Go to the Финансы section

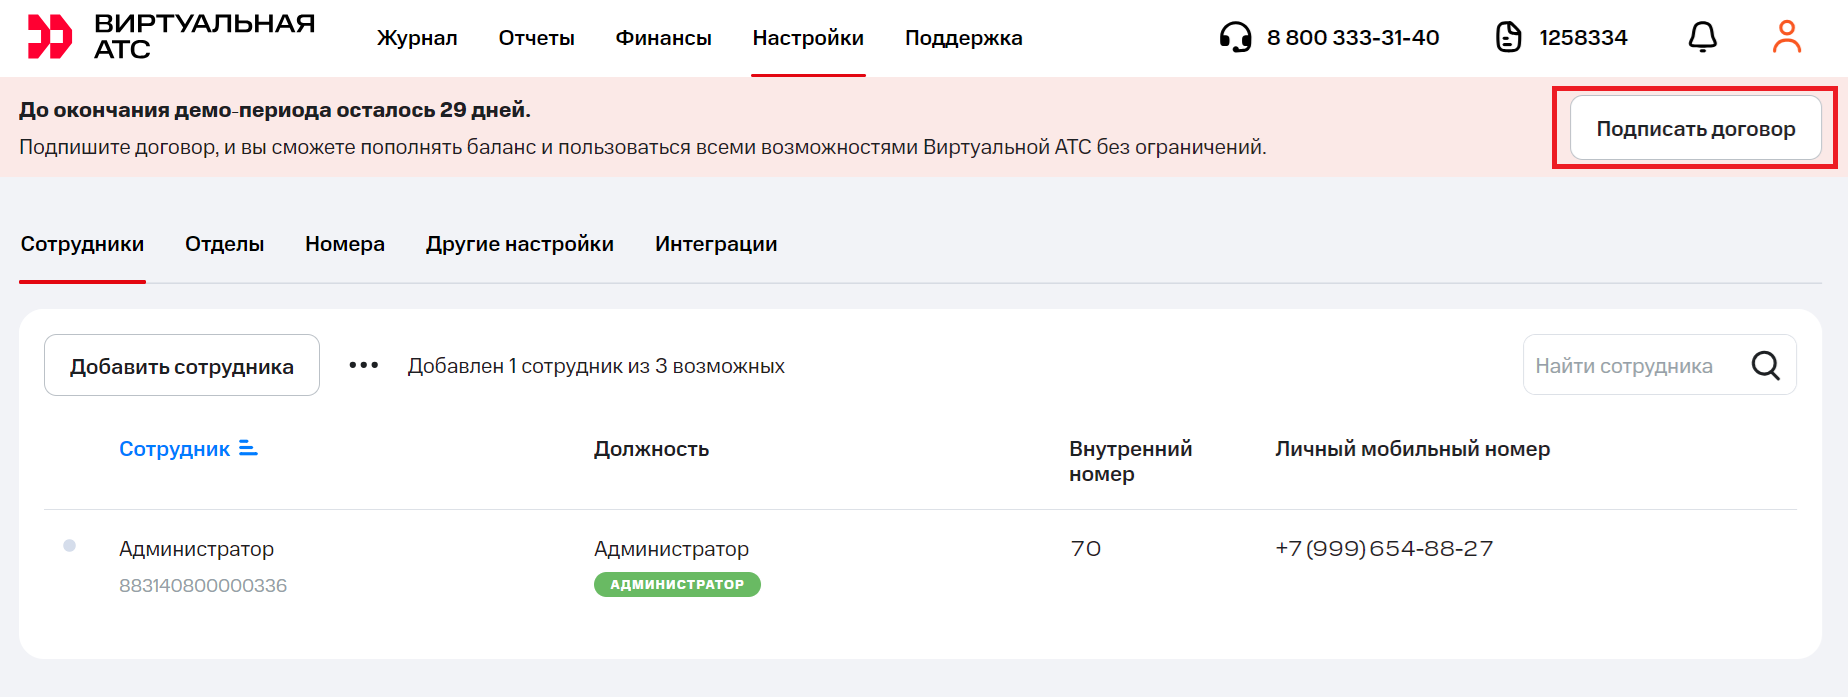[x=663, y=38]
